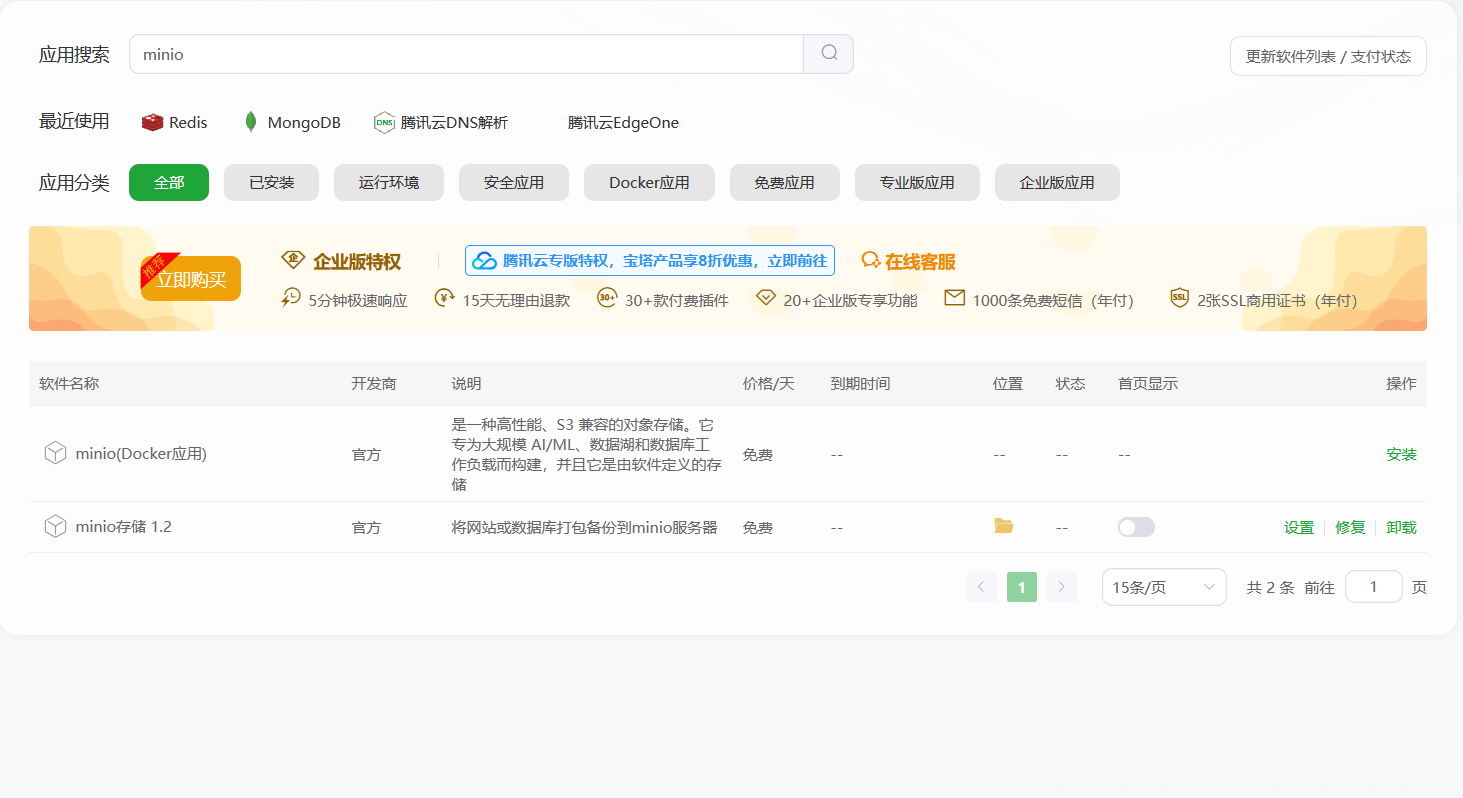Filter by 免费应用 category
Viewport: 1463px width, 798px height.
784,183
